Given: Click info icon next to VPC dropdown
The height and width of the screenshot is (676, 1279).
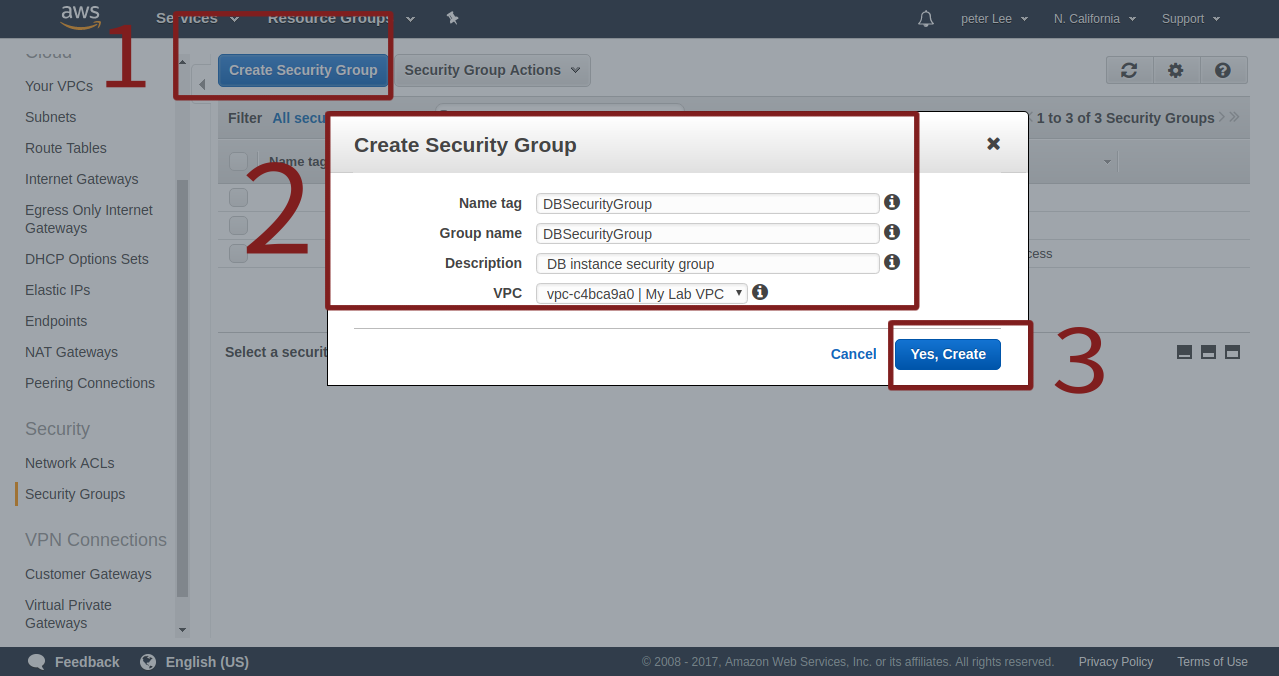Looking at the screenshot, I should click(x=760, y=292).
